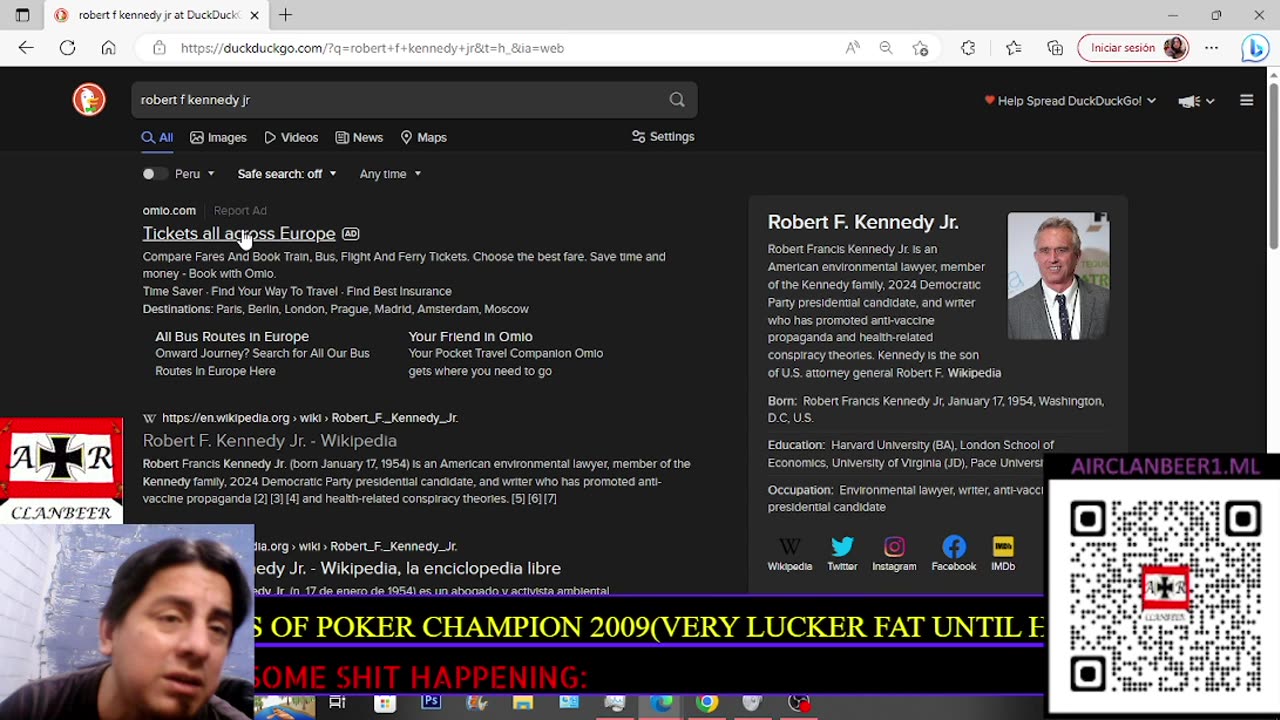Viewport: 1280px width, 720px height.
Task: Open a new browser tab
Action: (286, 15)
